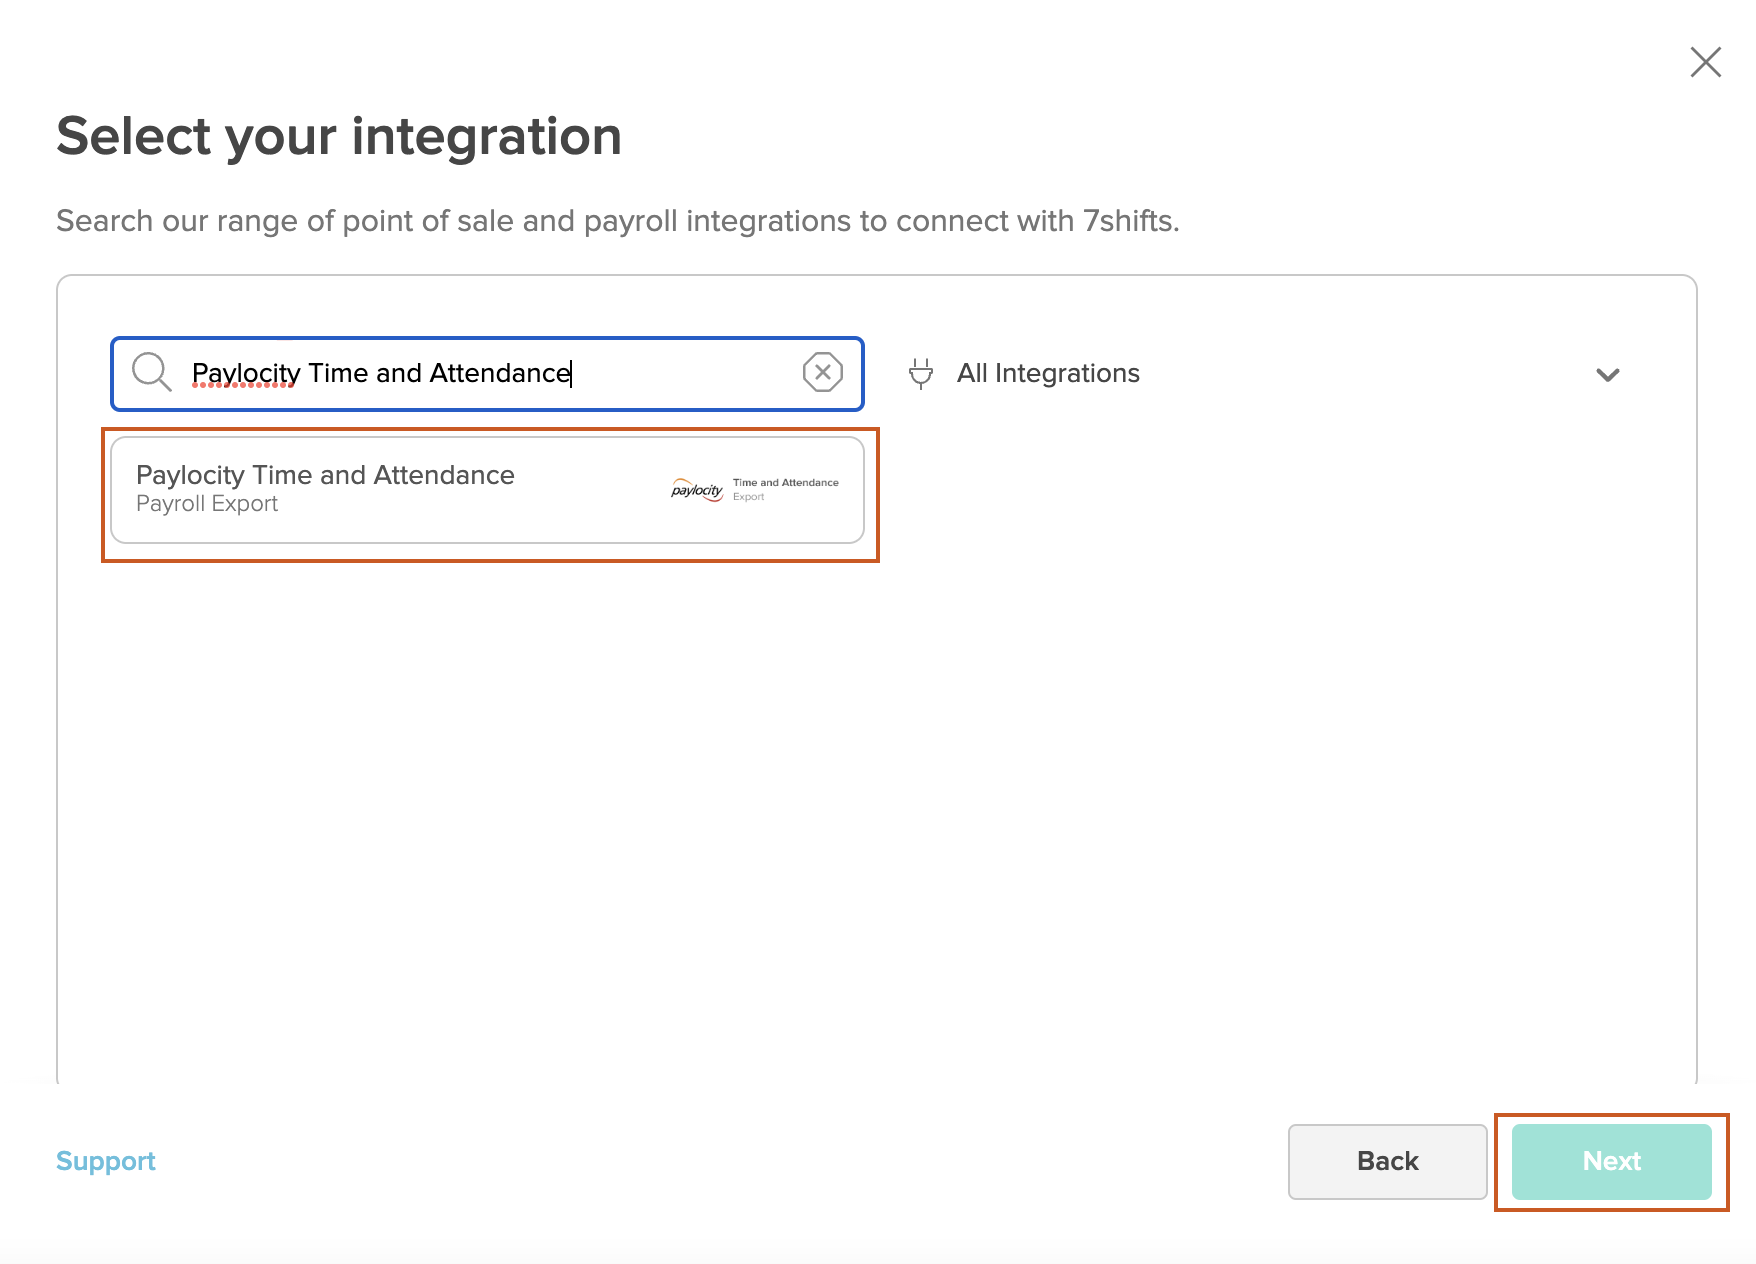Close the integration dialog with the X
This screenshot has width=1756, height=1264.
click(1705, 62)
